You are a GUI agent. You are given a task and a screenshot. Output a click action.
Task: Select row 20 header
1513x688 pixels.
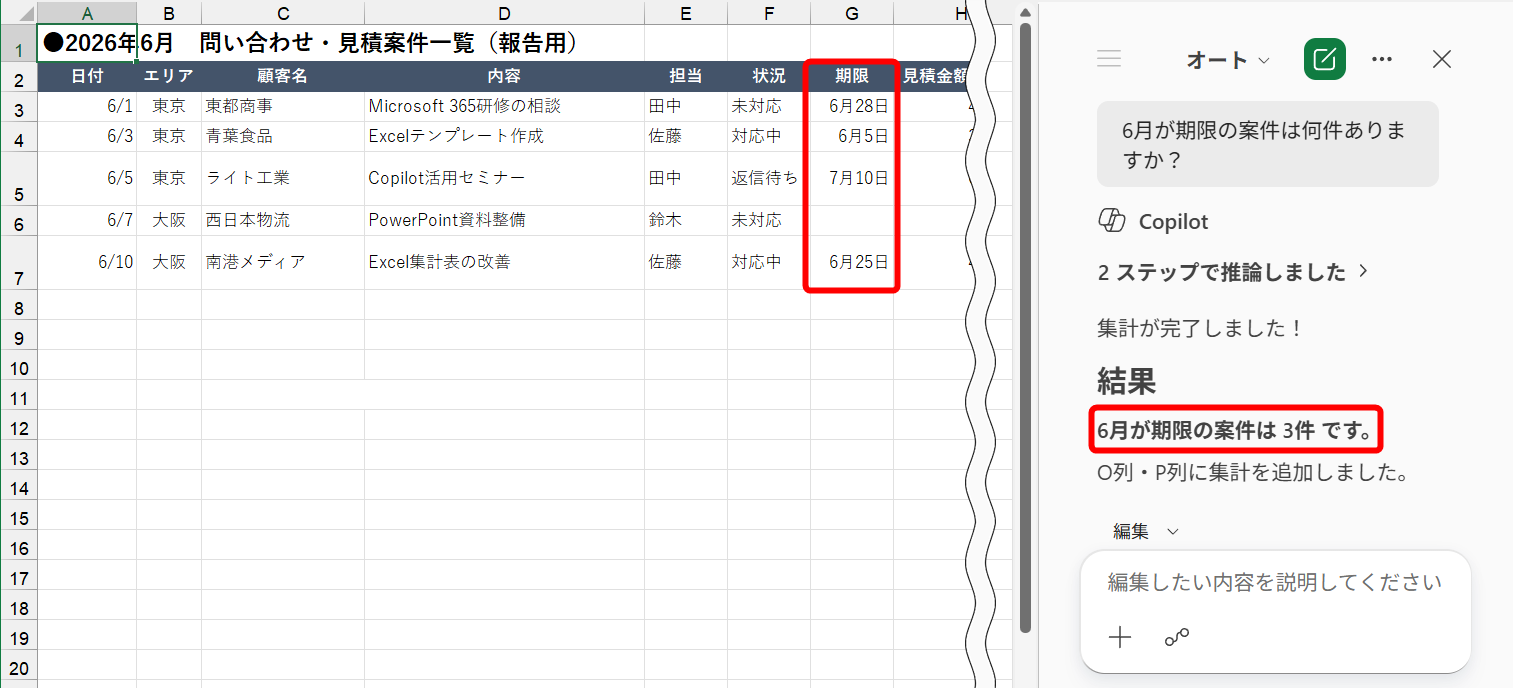click(x=19, y=667)
